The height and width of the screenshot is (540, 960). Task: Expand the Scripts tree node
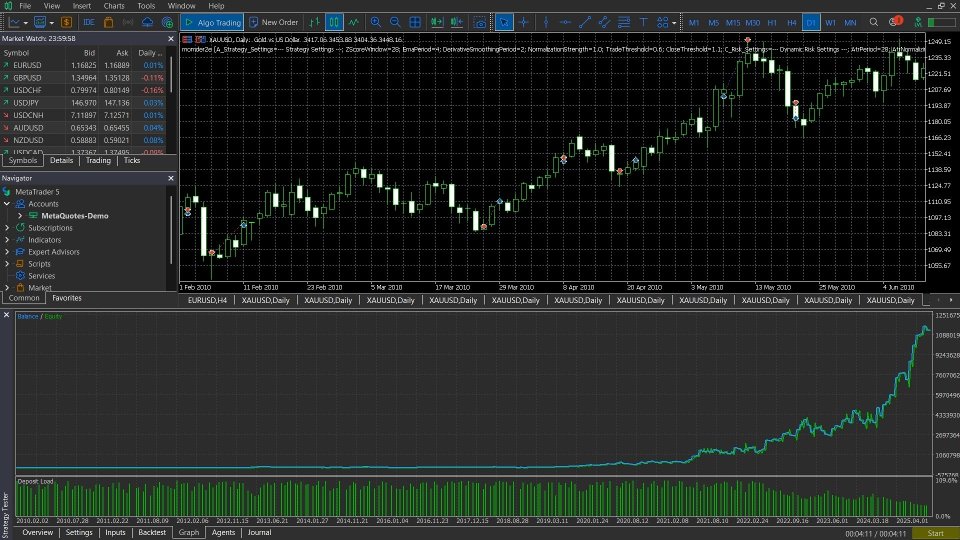7,264
